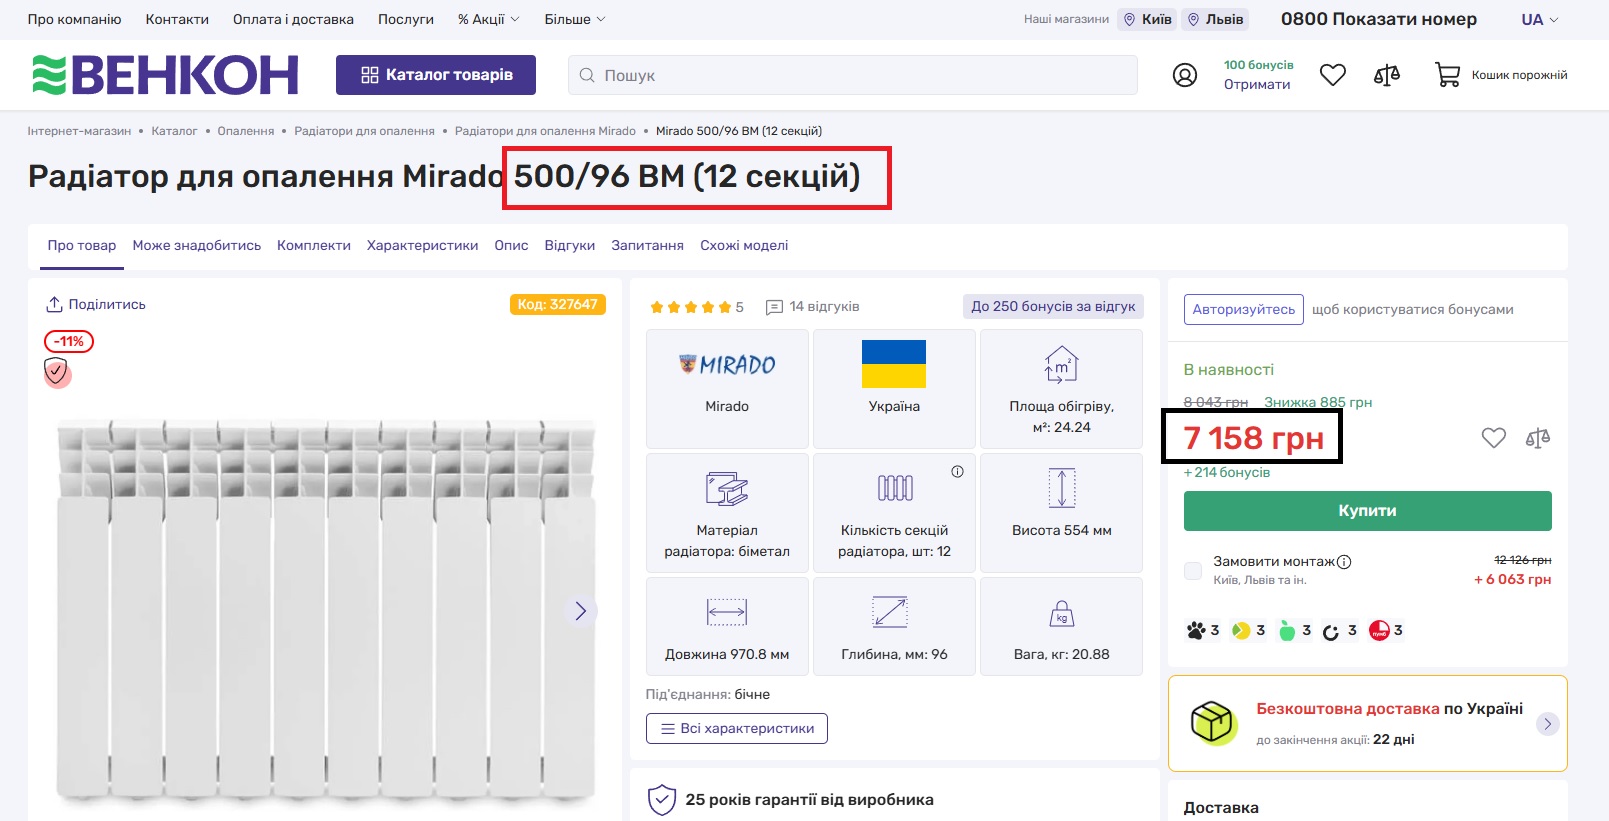Click the -11% discount badge
This screenshot has width=1609, height=821.
point(69,342)
